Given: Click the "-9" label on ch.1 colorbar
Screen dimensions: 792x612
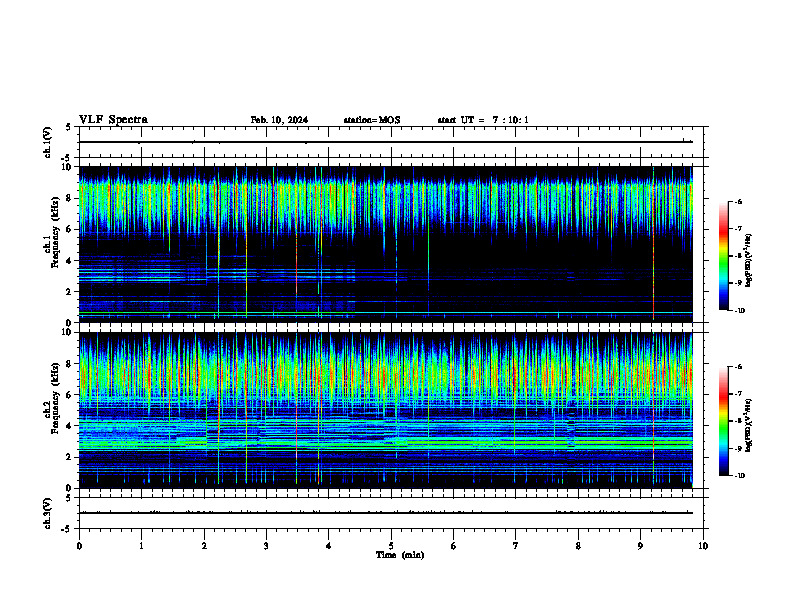Looking at the screenshot, I should (738, 283).
